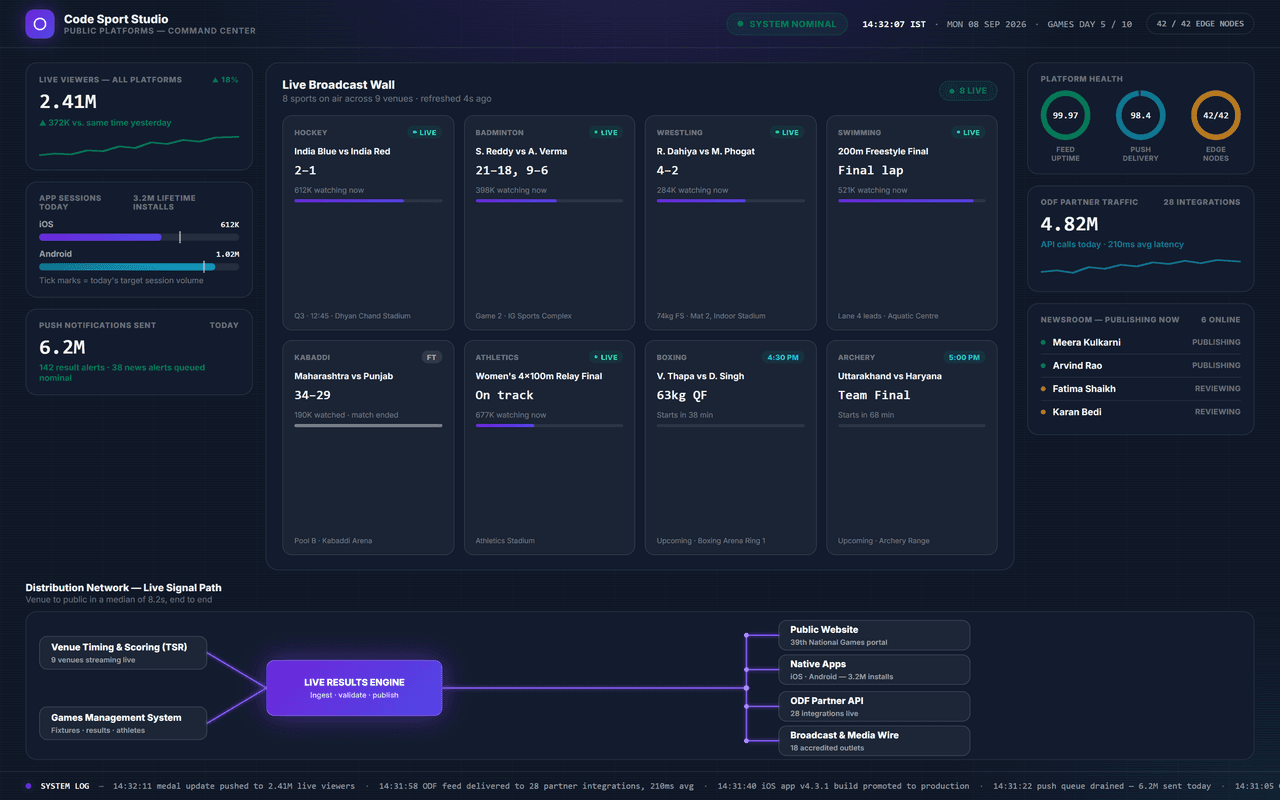Open the Athletics Women's 4×100m Relay card

coord(549,448)
